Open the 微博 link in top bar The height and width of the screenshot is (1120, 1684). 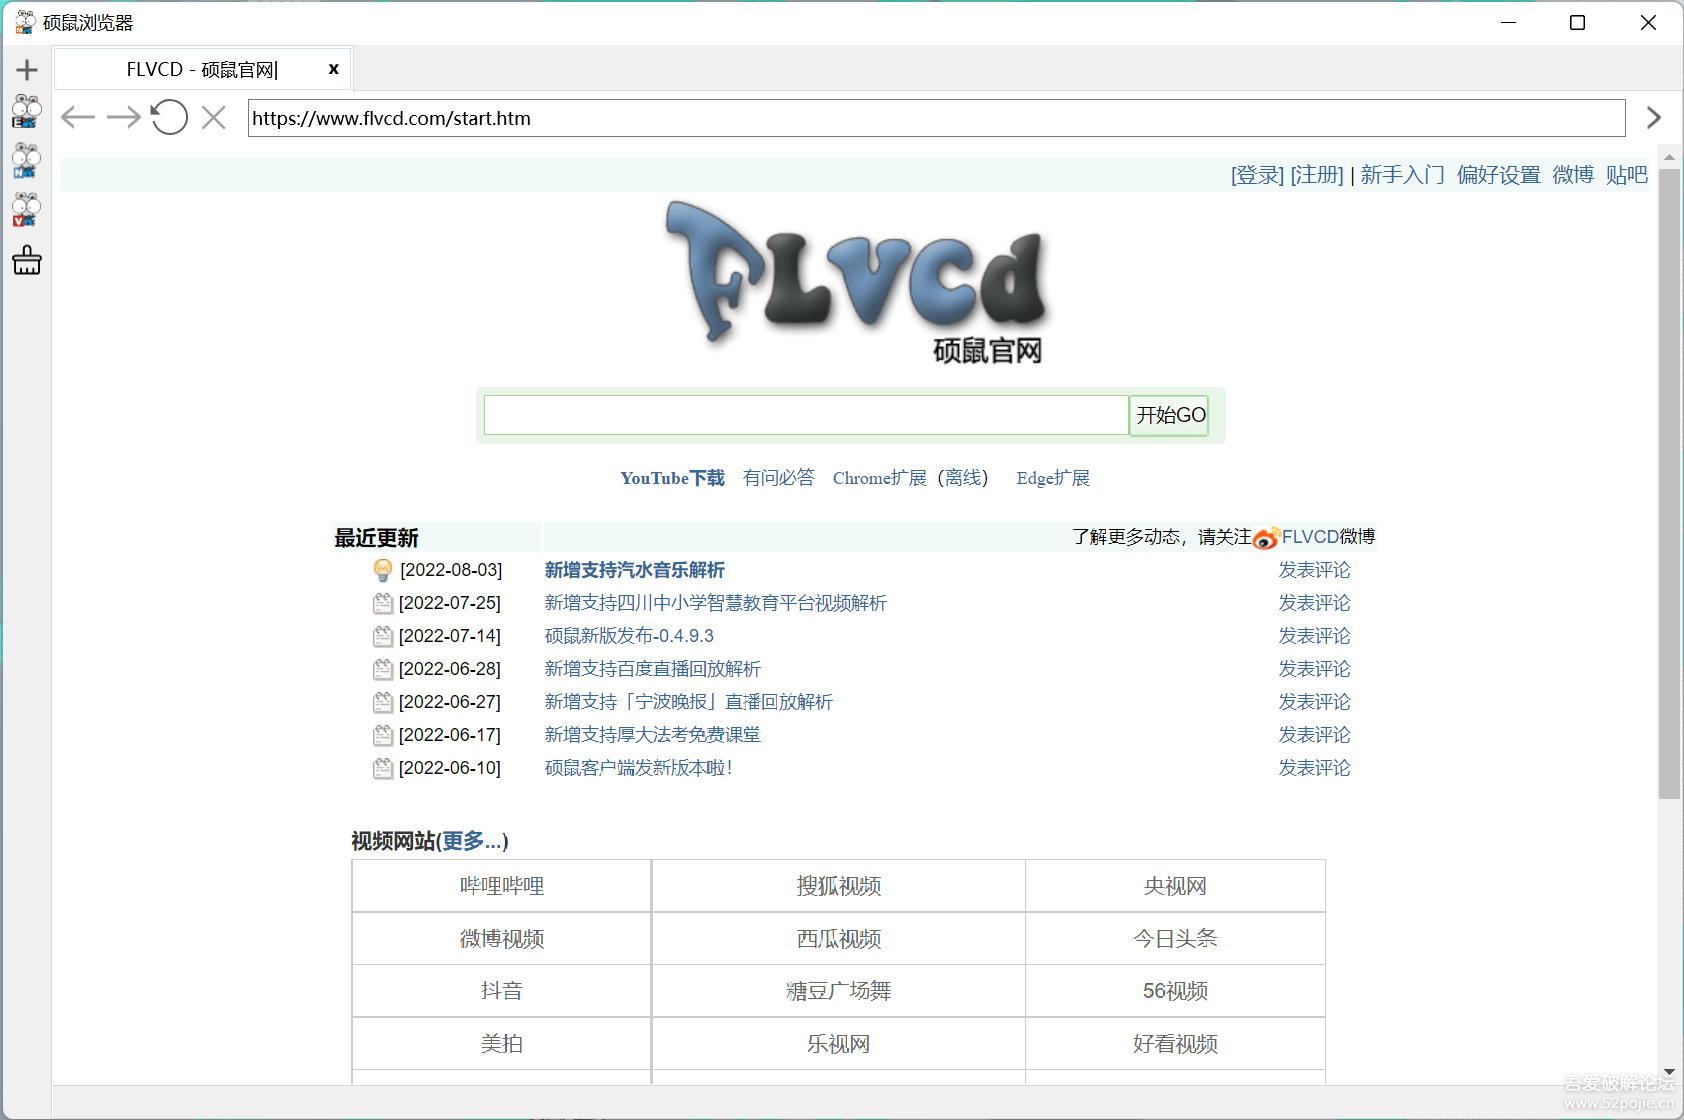coord(1573,175)
